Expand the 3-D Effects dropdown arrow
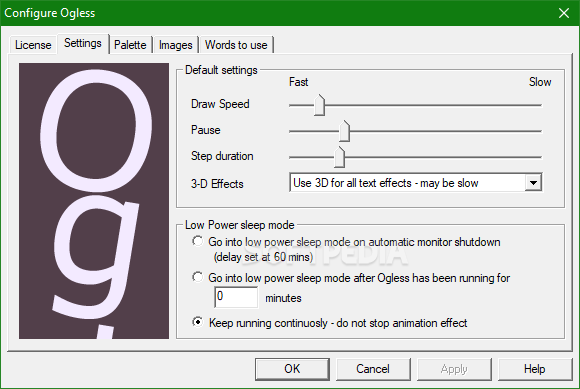The image size is (580, 389). pos(533,183)
